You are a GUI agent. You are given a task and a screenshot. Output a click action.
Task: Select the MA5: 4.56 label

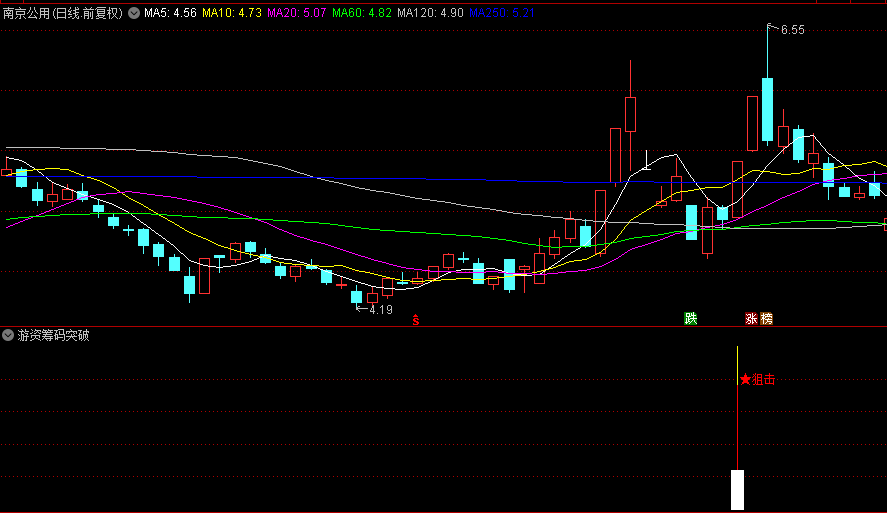point(170,12)
